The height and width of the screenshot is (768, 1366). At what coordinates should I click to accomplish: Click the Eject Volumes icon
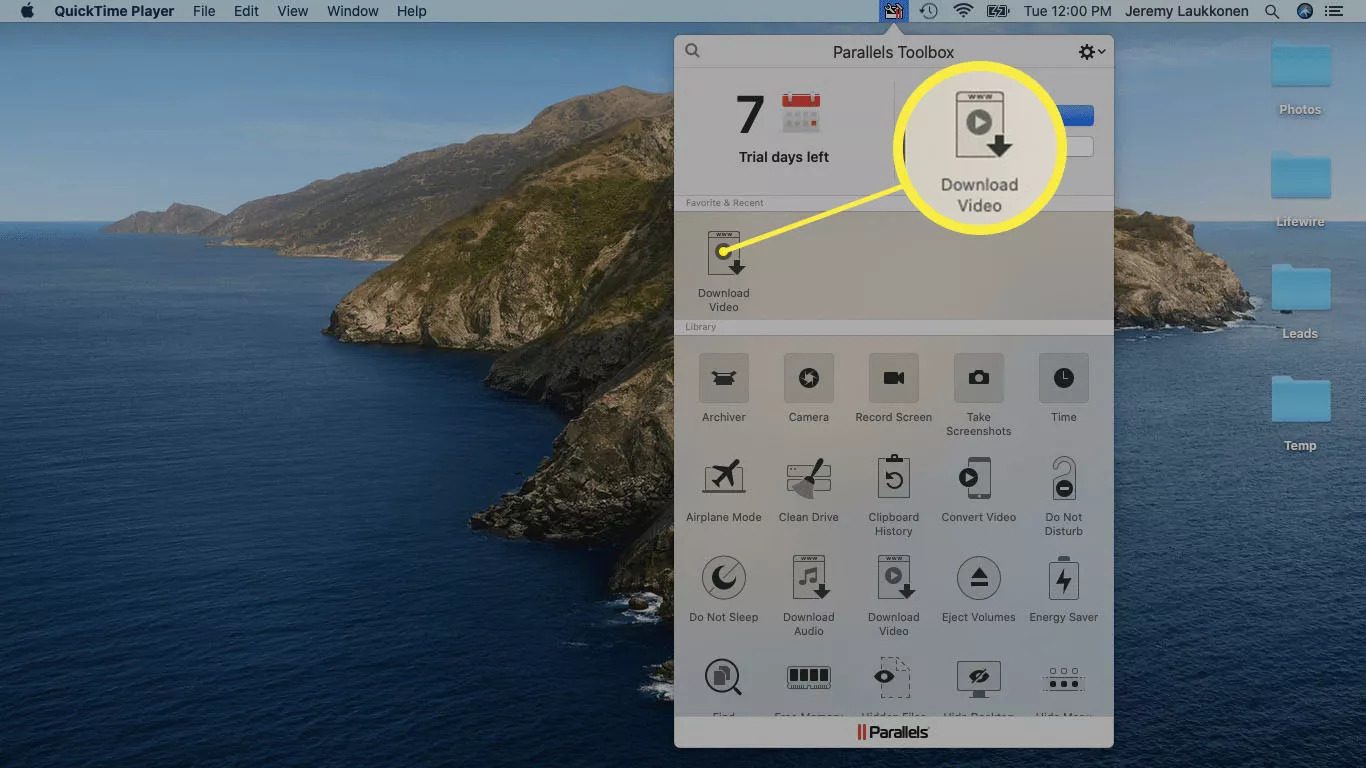click(x=978, y=579)
